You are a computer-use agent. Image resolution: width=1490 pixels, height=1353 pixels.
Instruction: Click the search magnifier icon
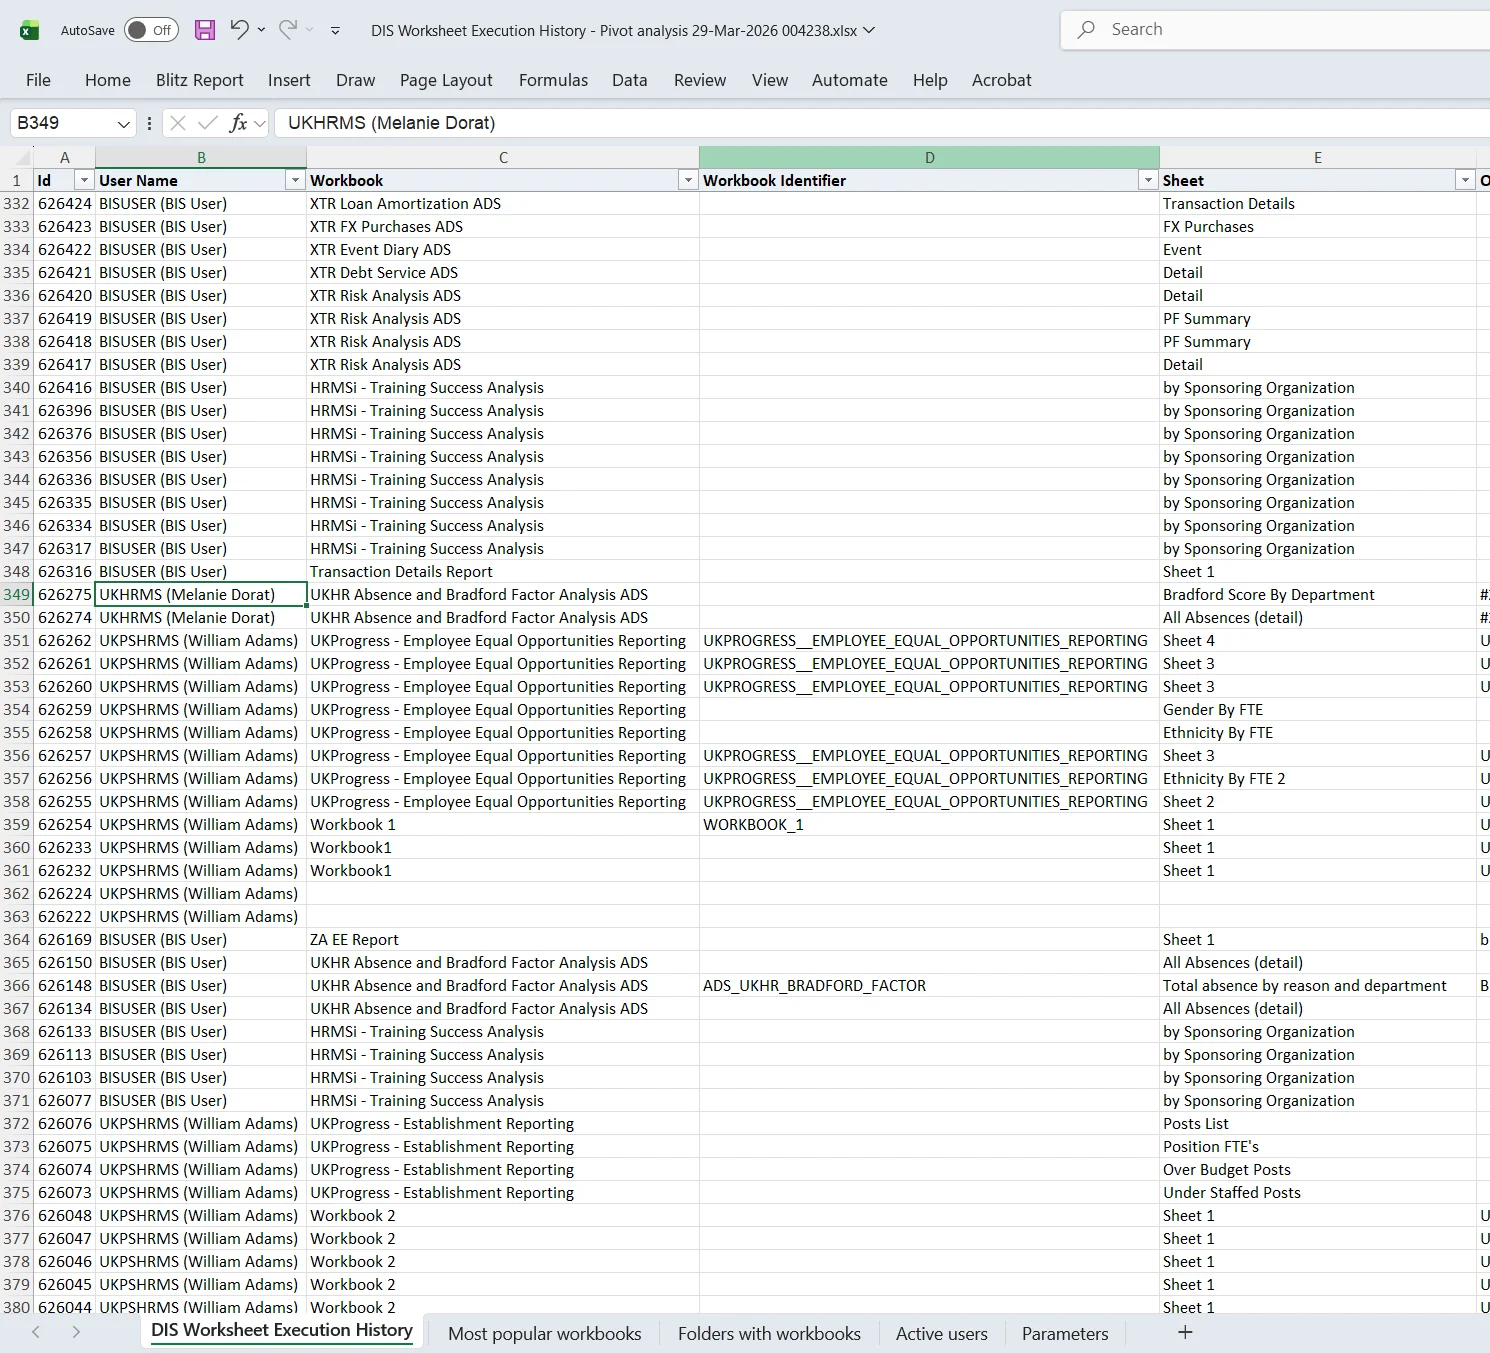(1086, 30)
